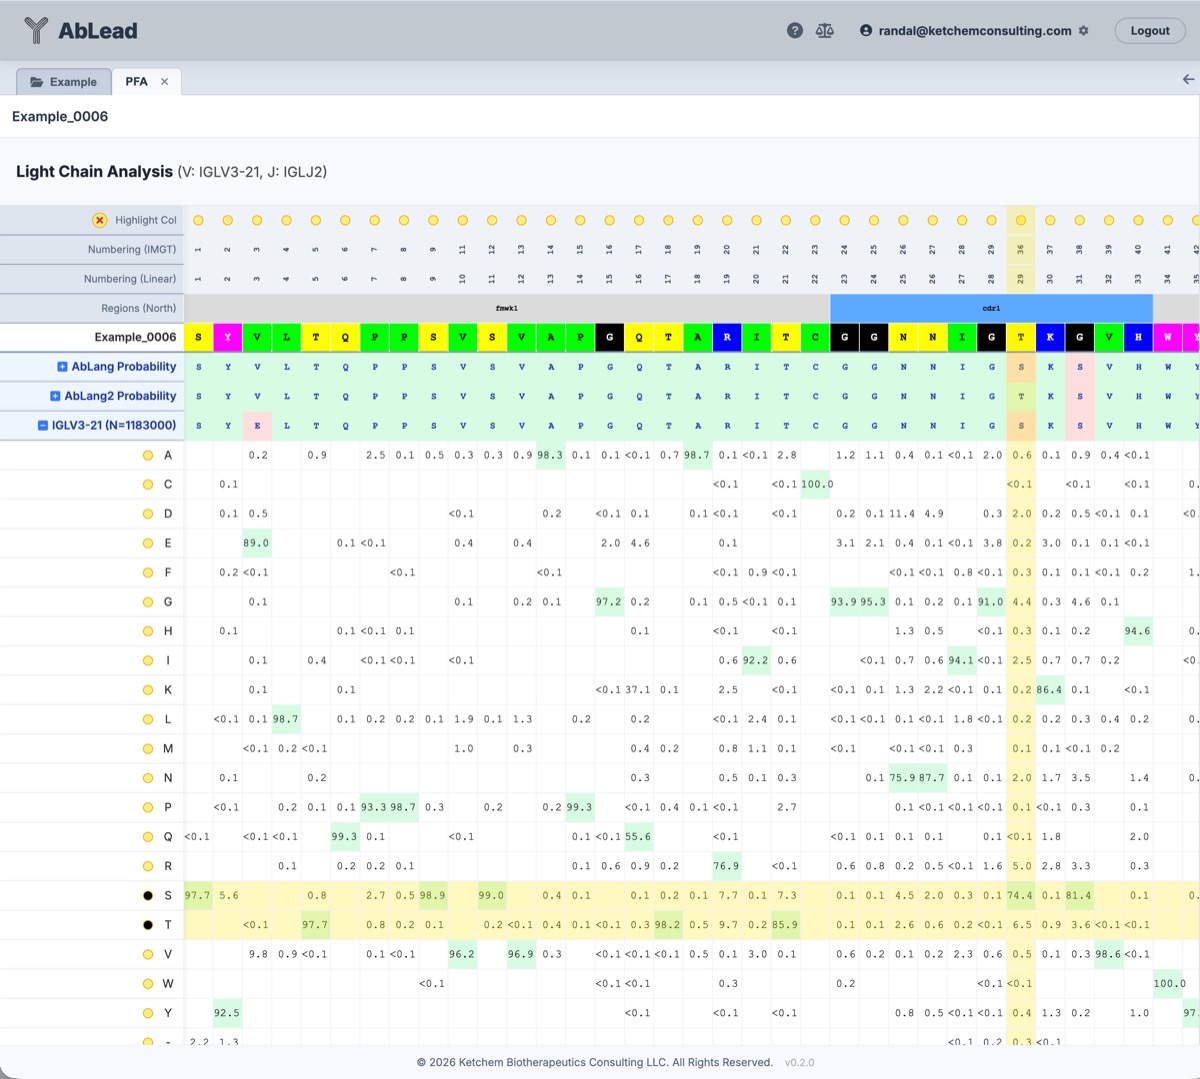This screenshot has width=1200, height=1079.
Task: Click the folder icon on the Example tab
Action: [x=37, y=81]
